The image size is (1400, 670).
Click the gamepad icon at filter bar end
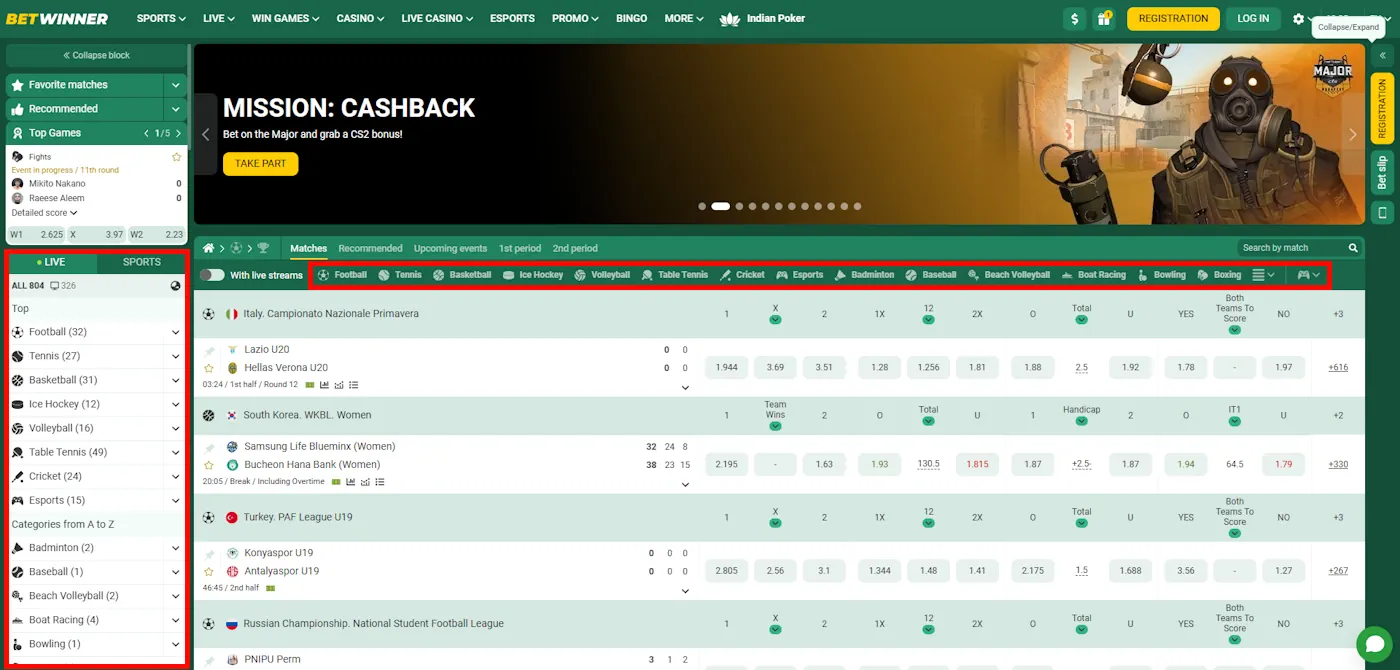[x=1305, y=274]
